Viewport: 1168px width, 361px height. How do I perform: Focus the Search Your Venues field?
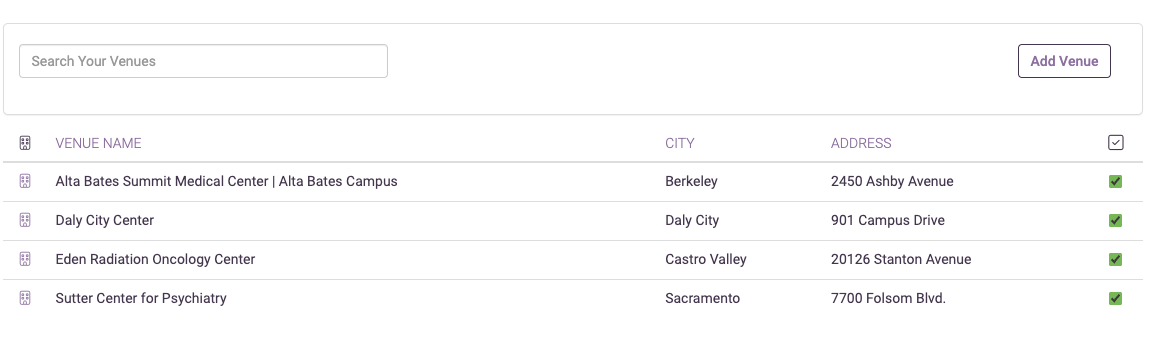pyautogui.click(x=203, y=61)
